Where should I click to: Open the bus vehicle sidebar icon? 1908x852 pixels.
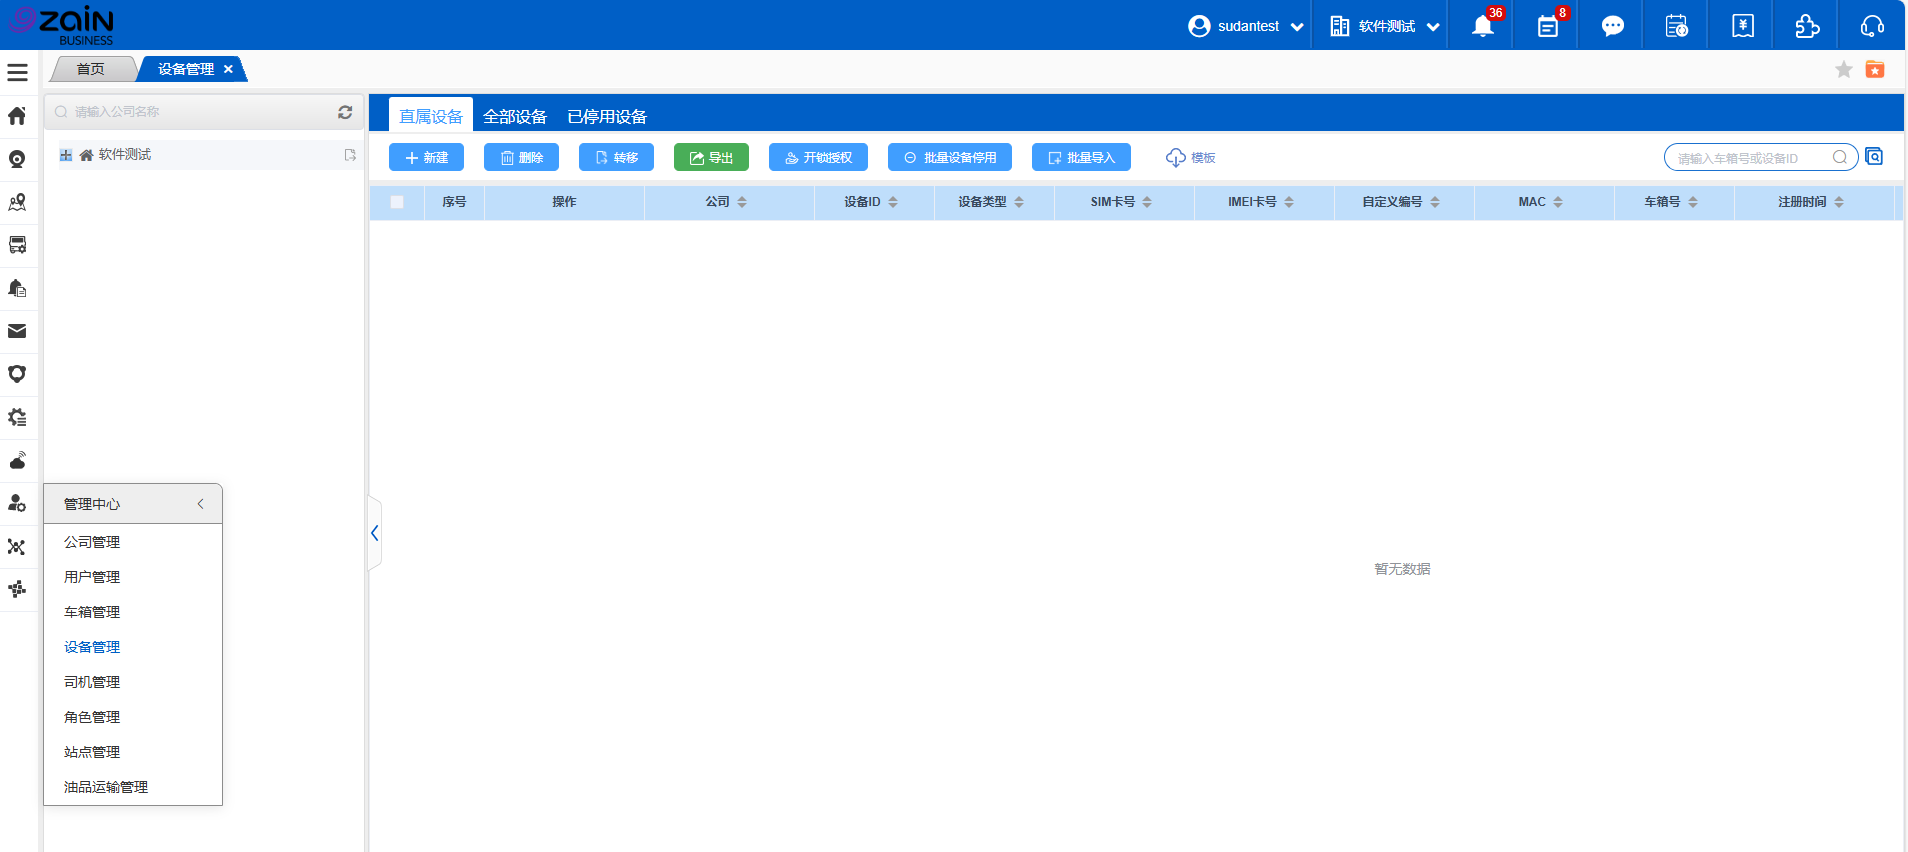17,245
